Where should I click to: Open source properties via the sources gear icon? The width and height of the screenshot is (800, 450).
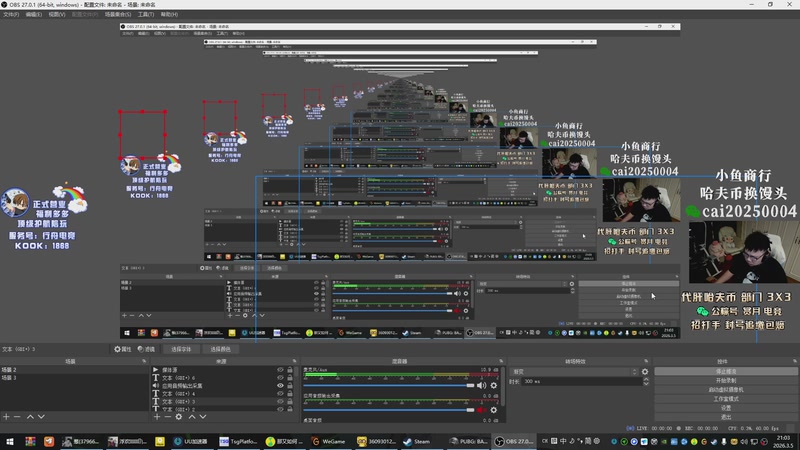(179, 416)
